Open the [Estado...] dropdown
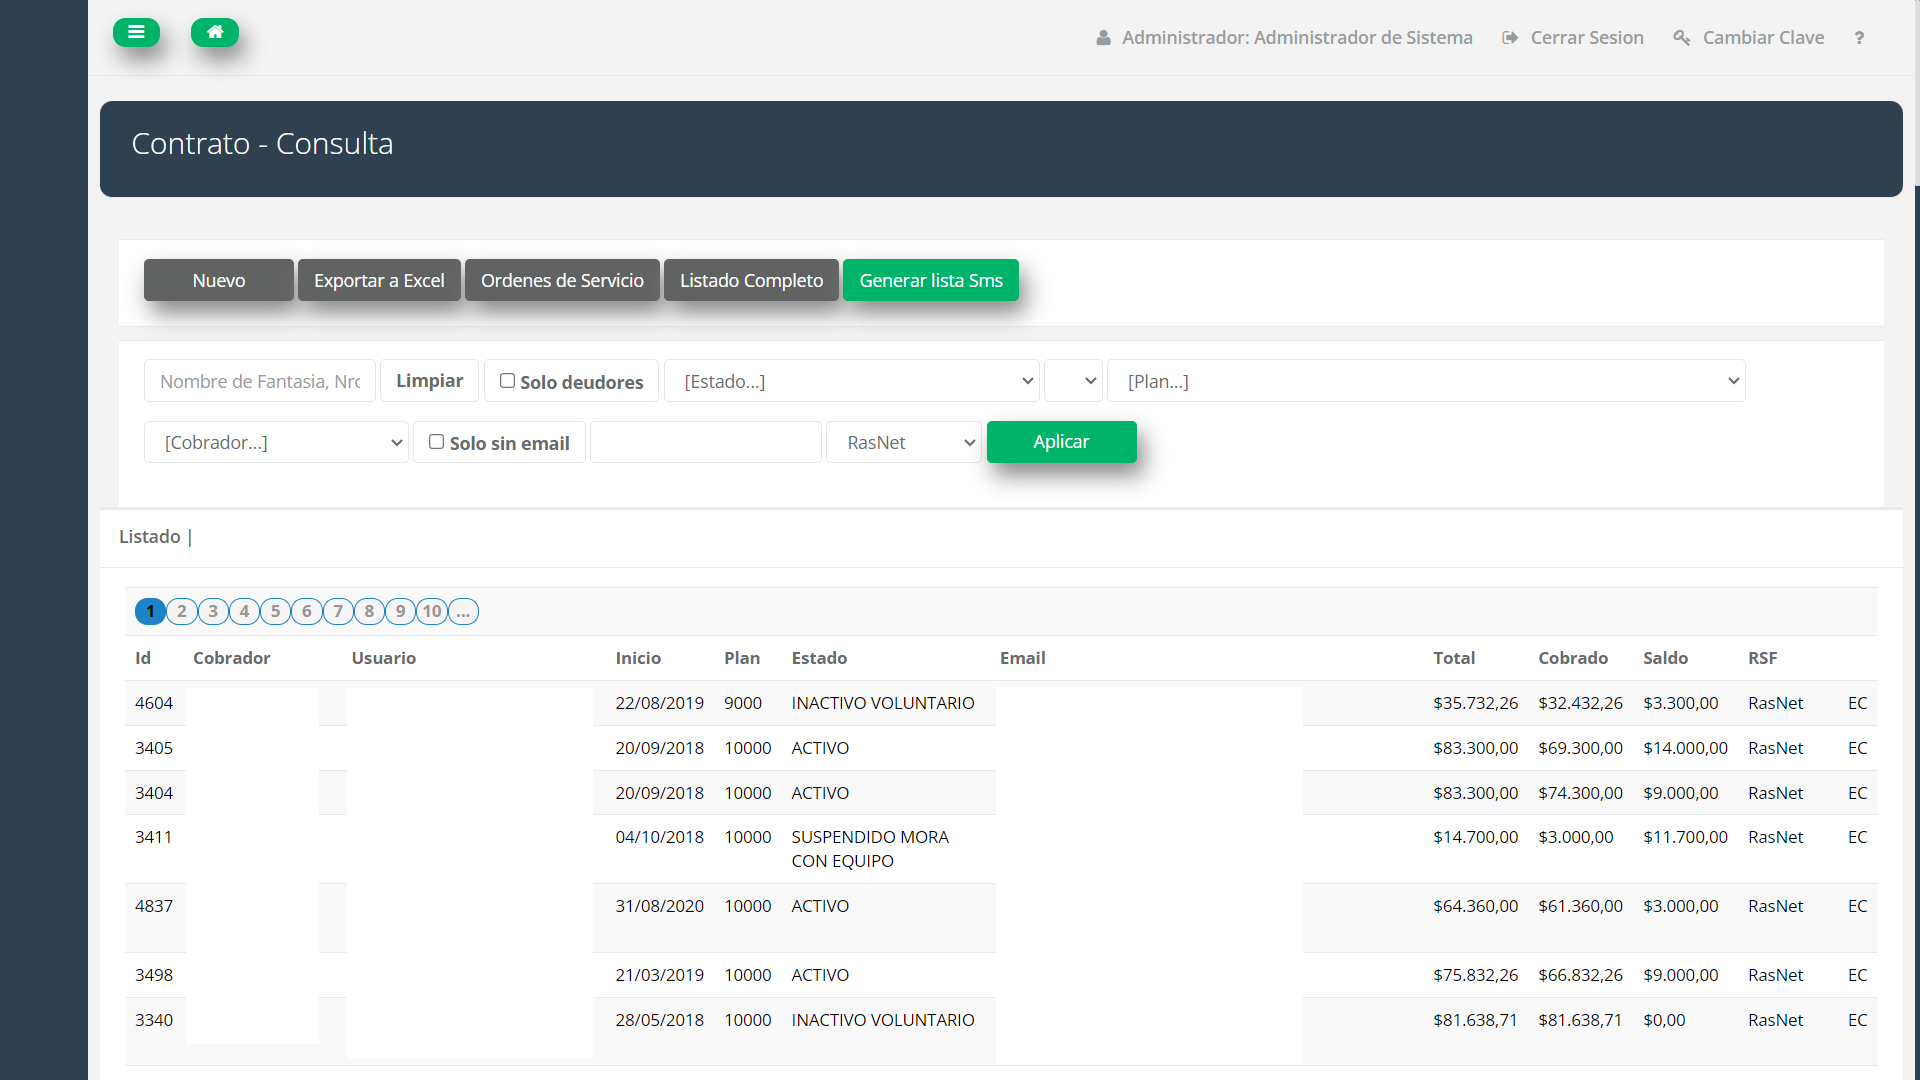Screen dimensions: 1920x1080 [x=852, y=381]
